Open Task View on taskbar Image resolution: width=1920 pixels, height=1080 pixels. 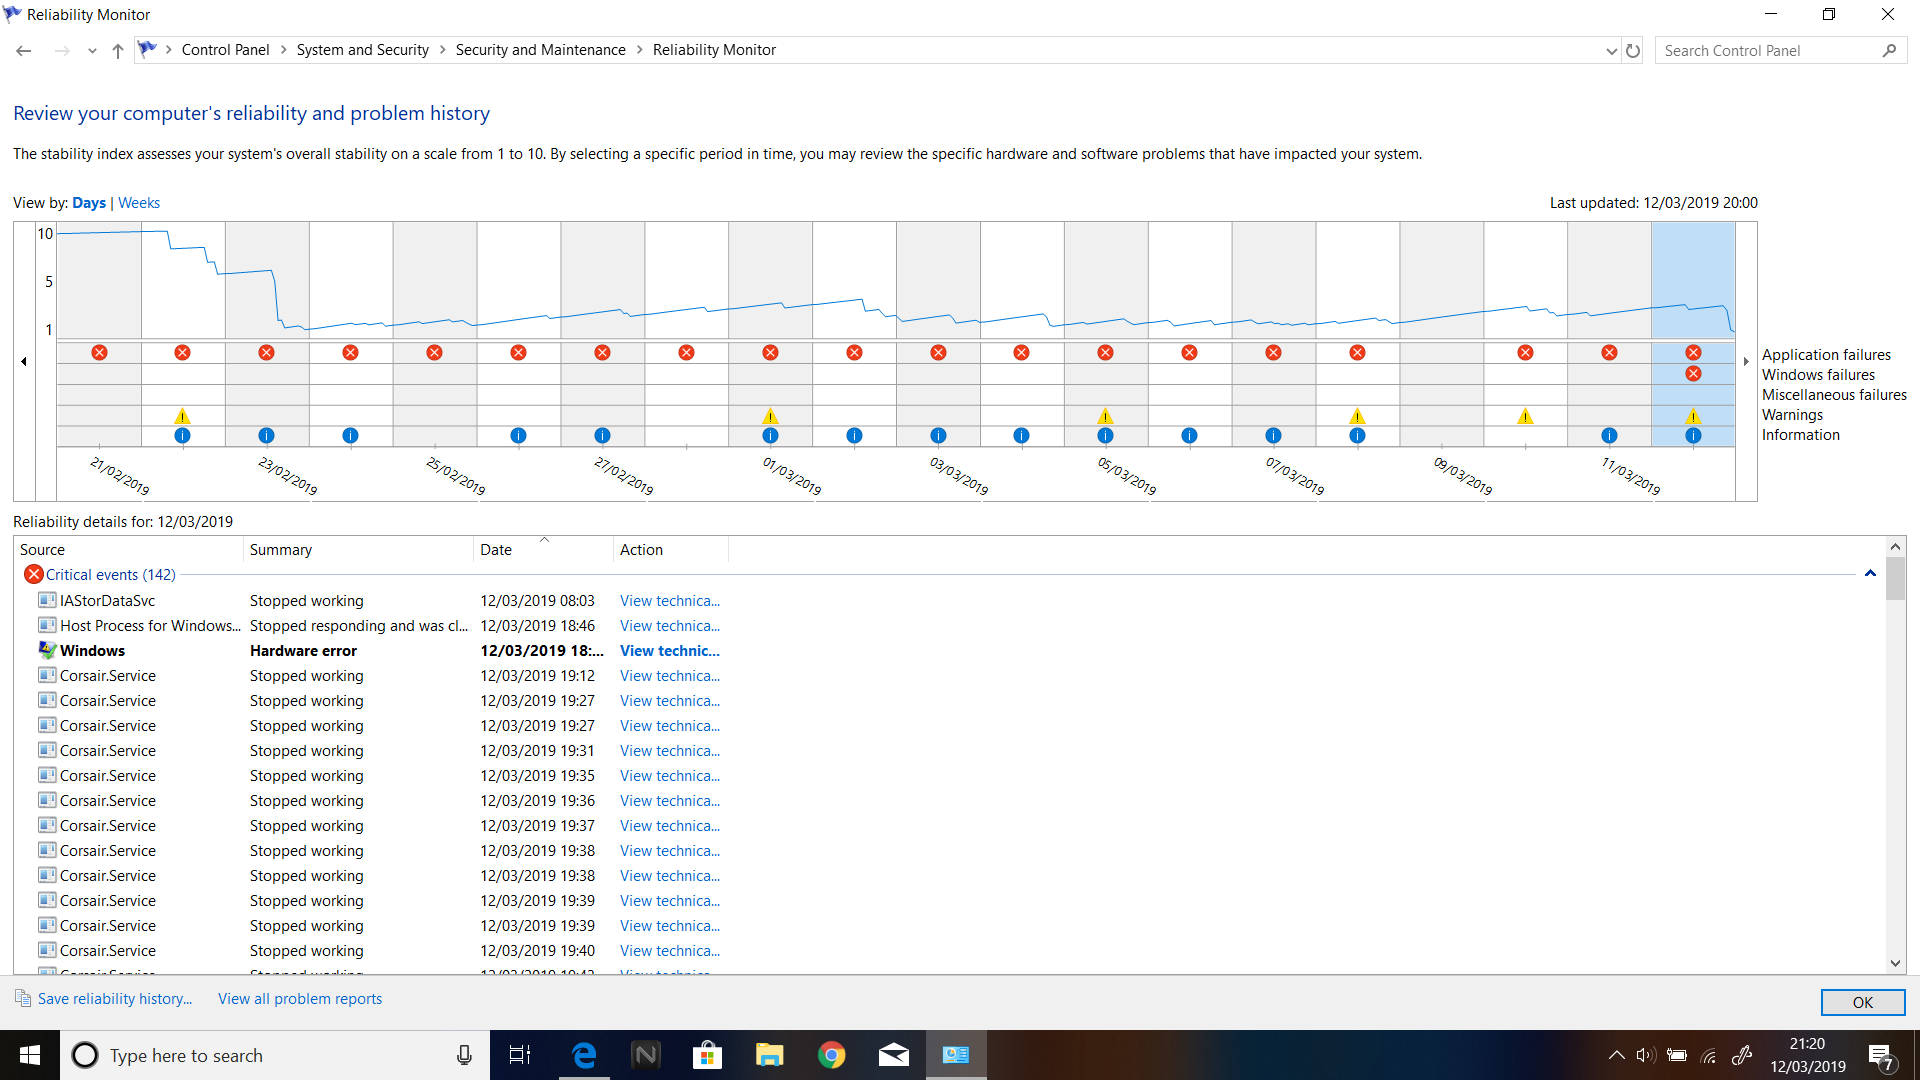520,1055
